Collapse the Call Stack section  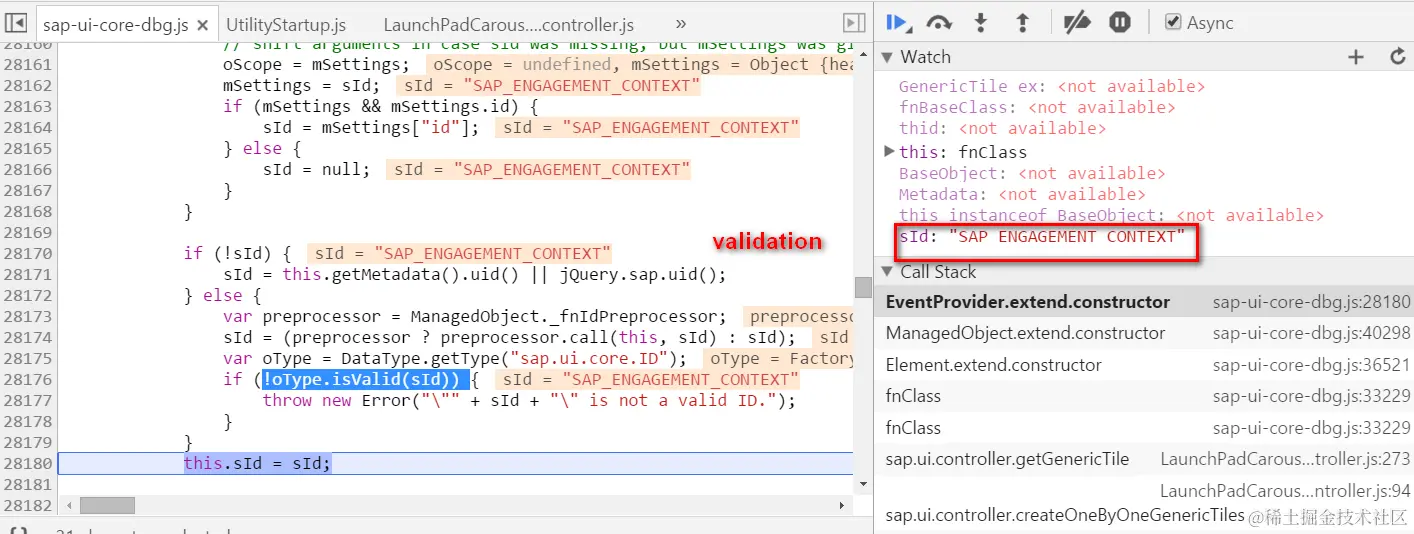pos(887,272)
